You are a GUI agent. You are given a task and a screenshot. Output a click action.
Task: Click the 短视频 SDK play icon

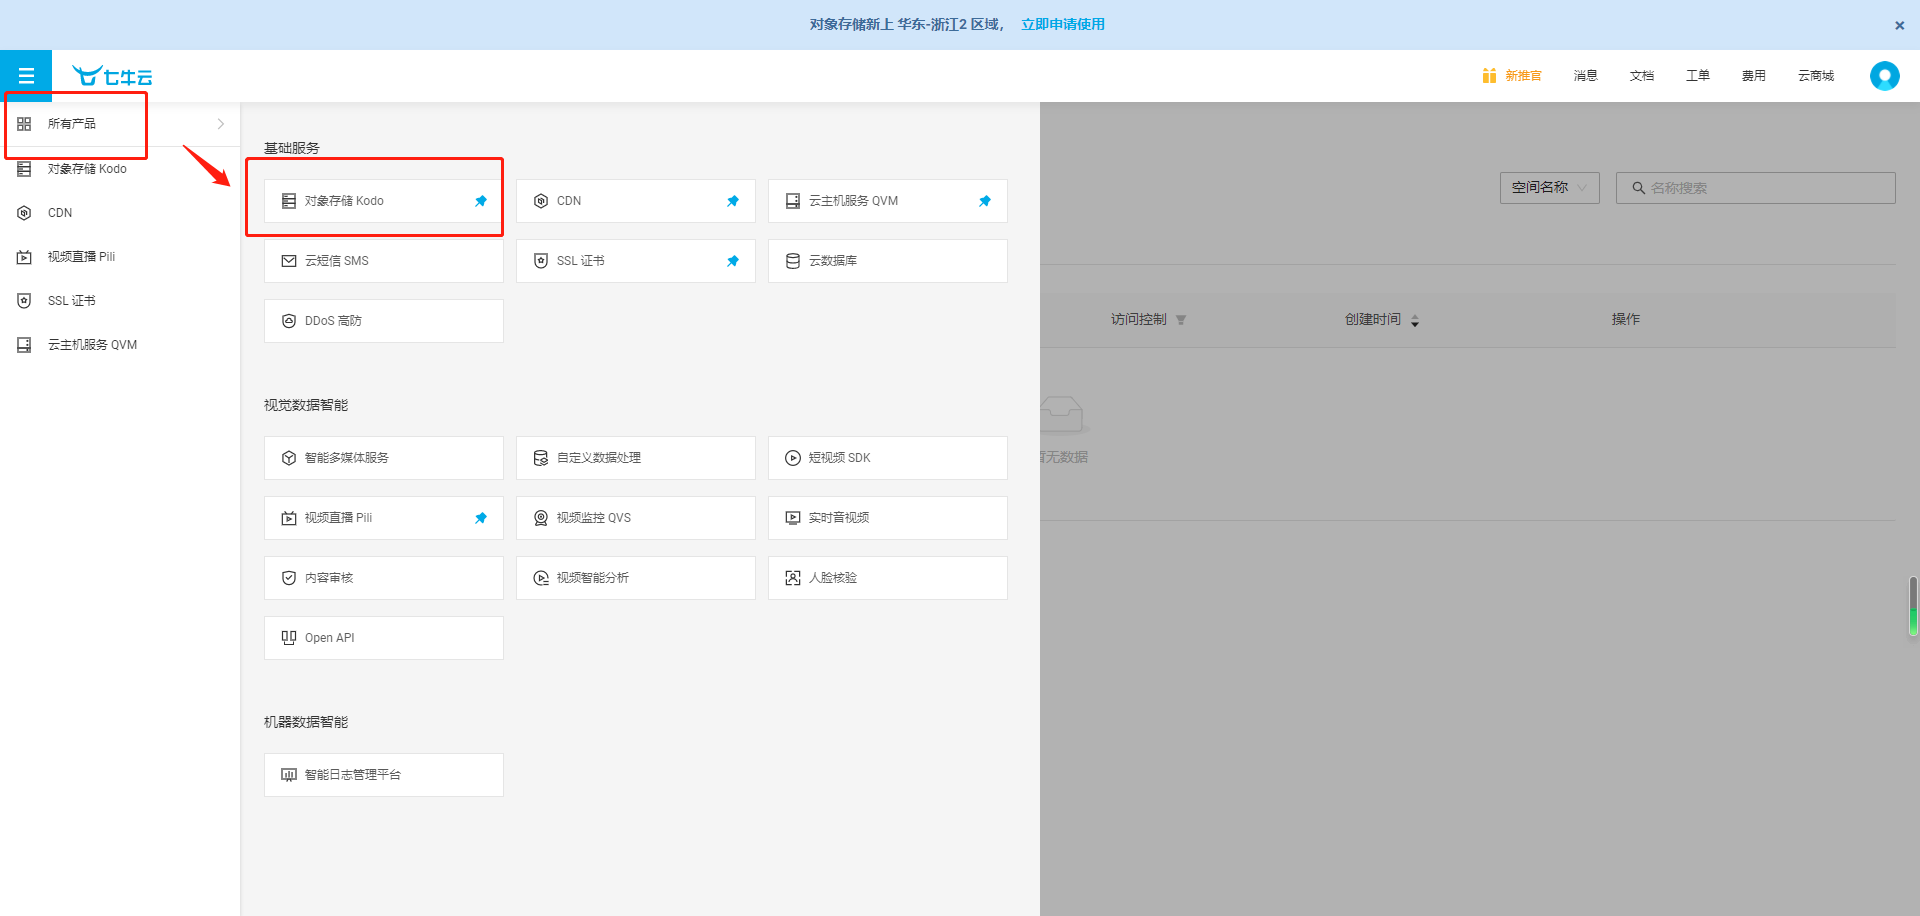coord(793,458)
